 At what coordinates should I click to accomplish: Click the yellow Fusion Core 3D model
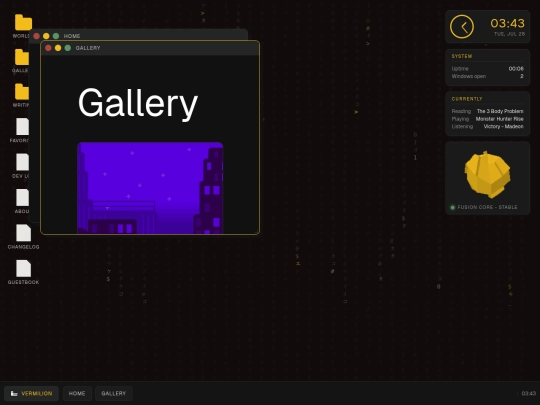click(487, 175)
